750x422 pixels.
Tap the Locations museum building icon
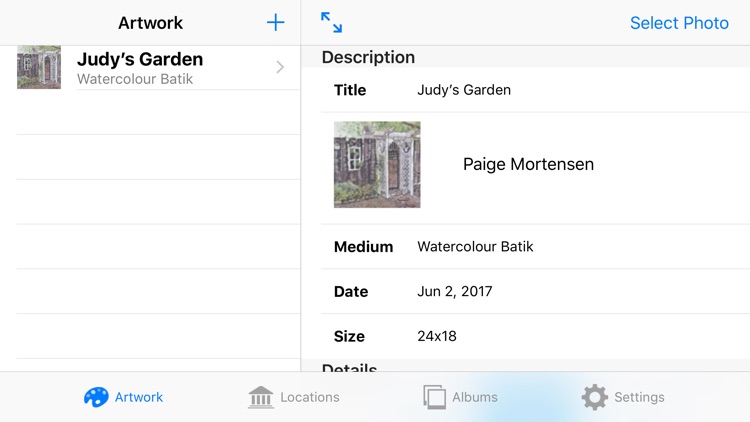261,397
